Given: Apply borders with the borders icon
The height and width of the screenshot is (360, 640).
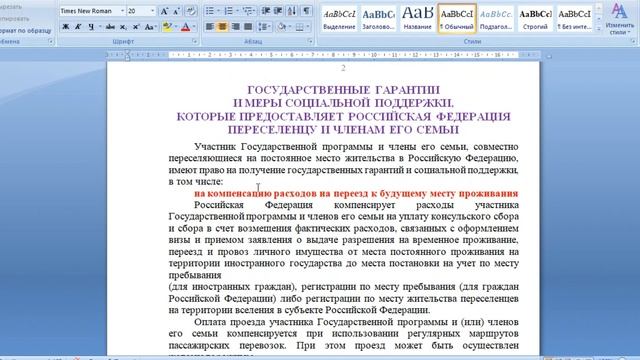Looking at the screenshot, I should (x=300, y=27).
